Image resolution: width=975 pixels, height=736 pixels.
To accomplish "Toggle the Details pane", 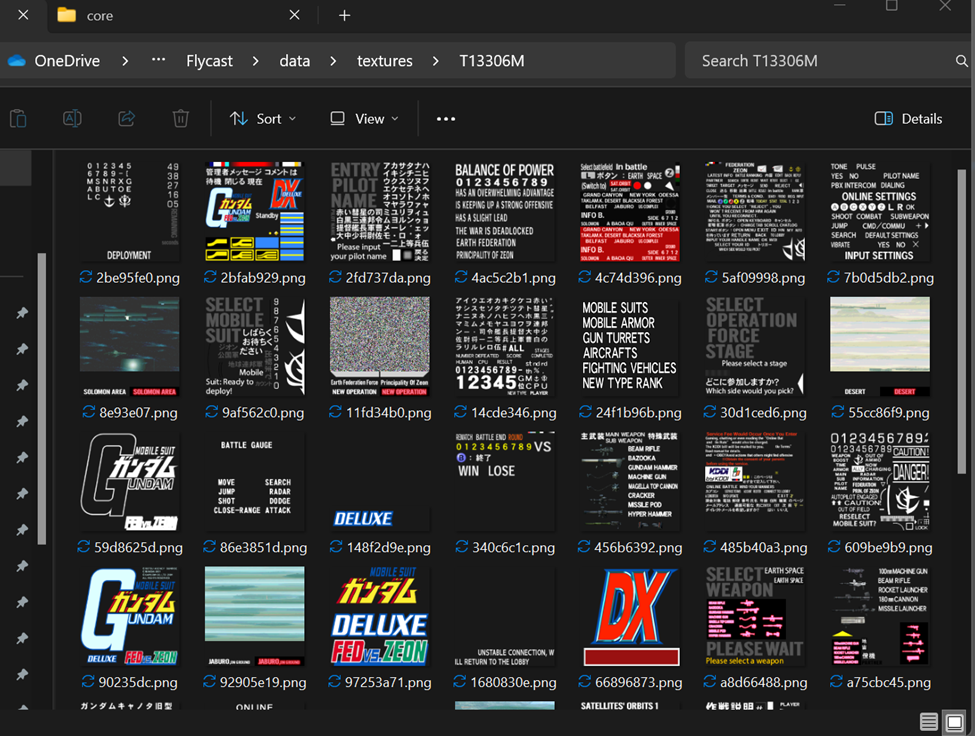I will (x=908, y=119).
